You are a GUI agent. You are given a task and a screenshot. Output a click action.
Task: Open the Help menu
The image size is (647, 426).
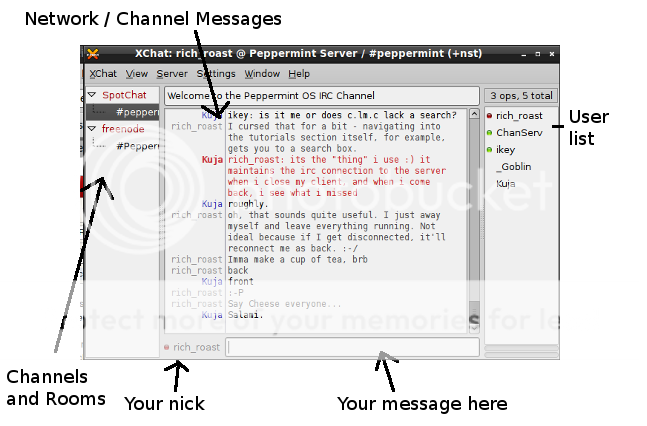(299, 74)
